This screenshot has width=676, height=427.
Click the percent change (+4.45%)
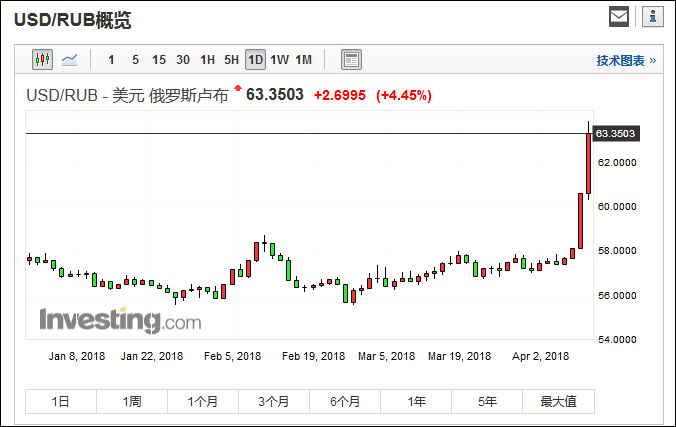pos(404,95)
